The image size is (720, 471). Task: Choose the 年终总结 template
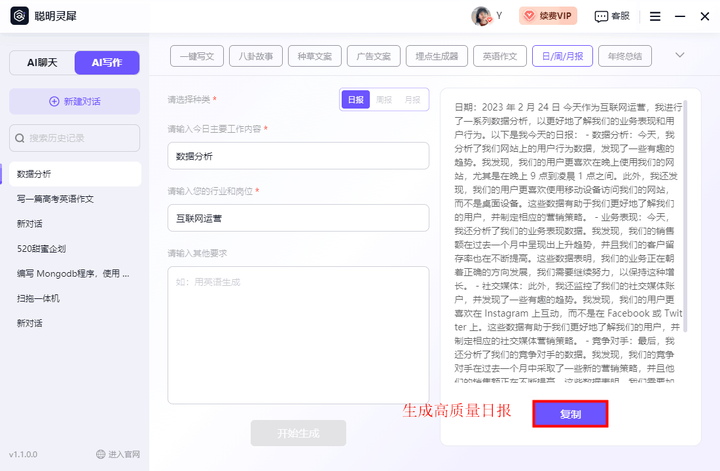pos(624,55)
